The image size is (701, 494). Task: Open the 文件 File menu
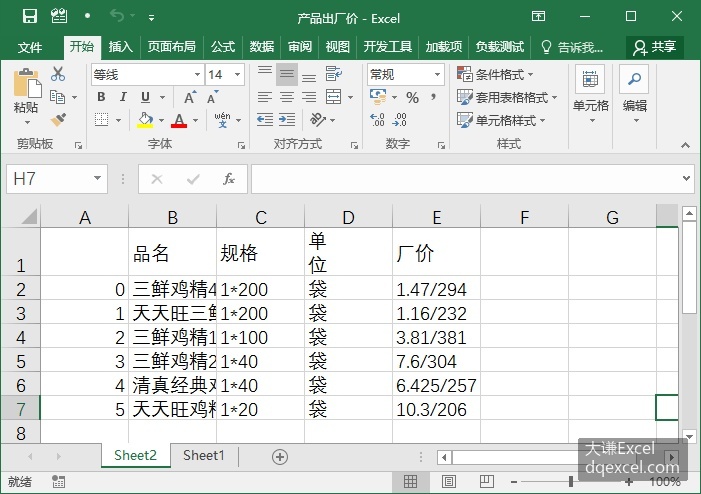click(x=30, y=46)
